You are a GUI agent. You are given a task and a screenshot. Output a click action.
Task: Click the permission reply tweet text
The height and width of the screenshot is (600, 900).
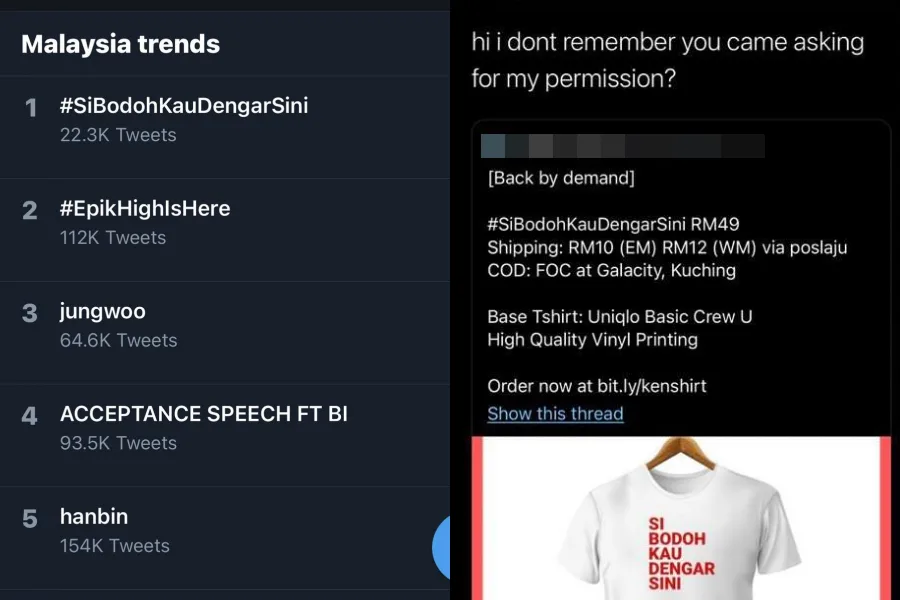667,60
